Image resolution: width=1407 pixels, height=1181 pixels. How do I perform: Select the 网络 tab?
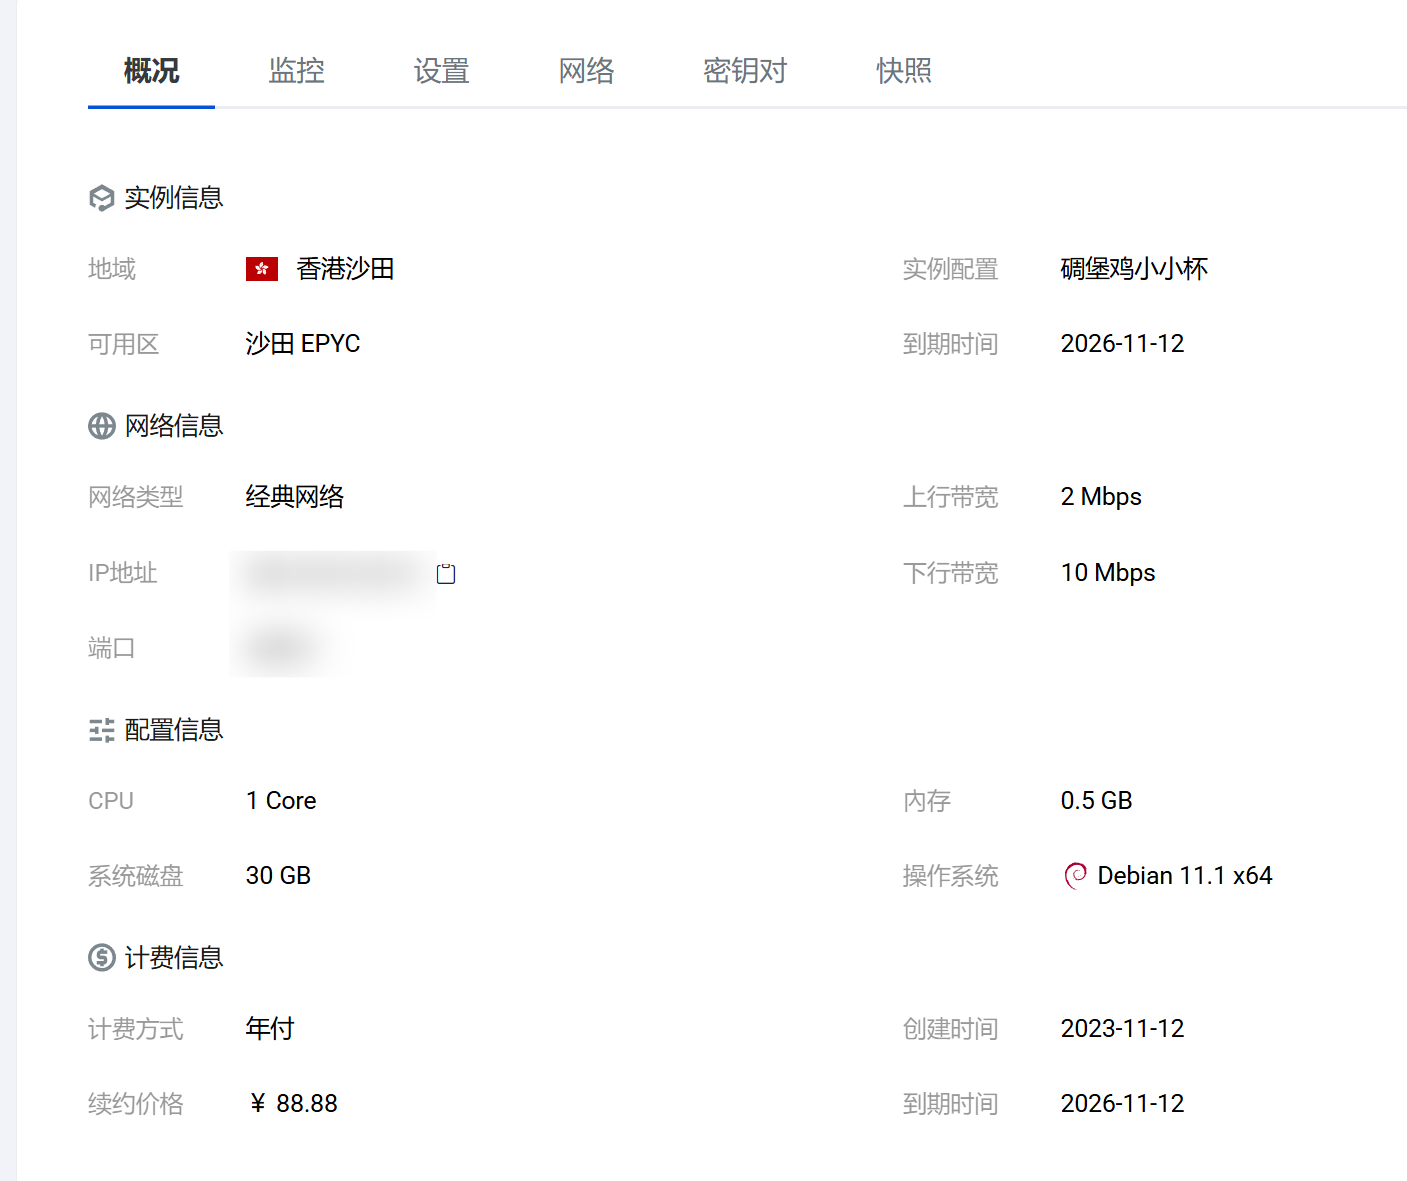[586, 71]
